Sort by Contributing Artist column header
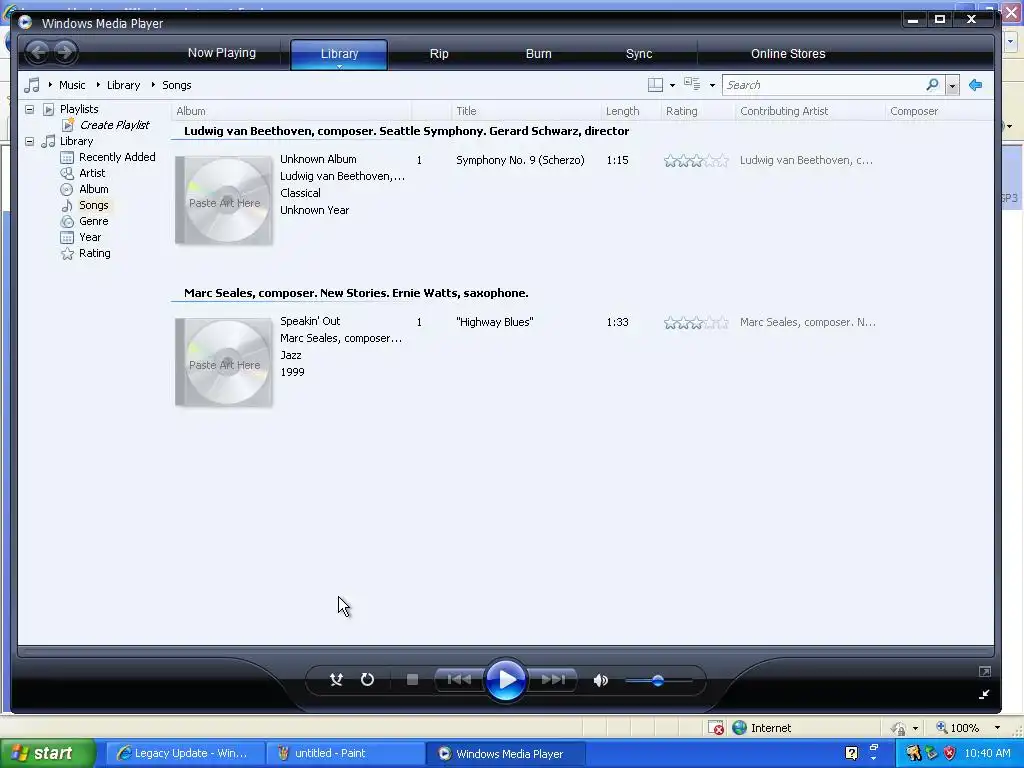Screen dimensions: 1024x768 810,111
